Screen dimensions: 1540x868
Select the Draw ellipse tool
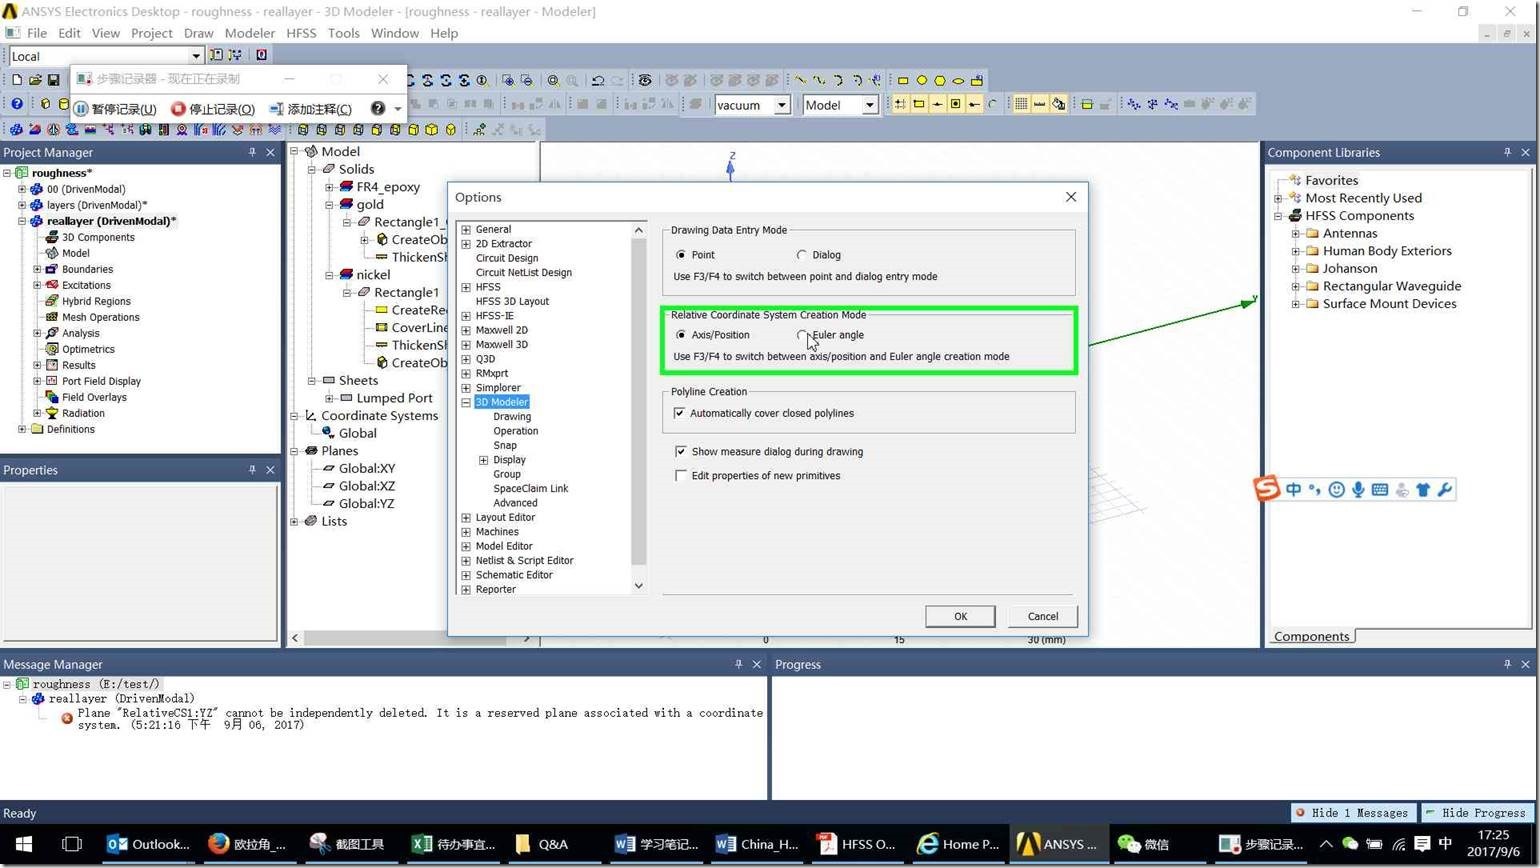pos(958,80)
